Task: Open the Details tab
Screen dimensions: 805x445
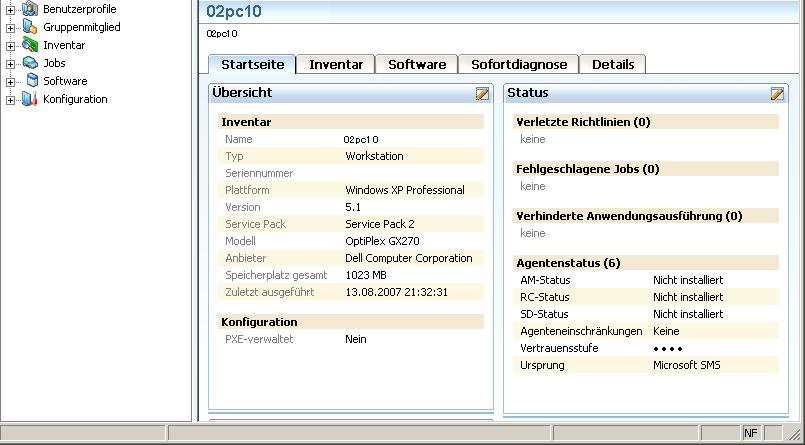Action: [613, 64]
